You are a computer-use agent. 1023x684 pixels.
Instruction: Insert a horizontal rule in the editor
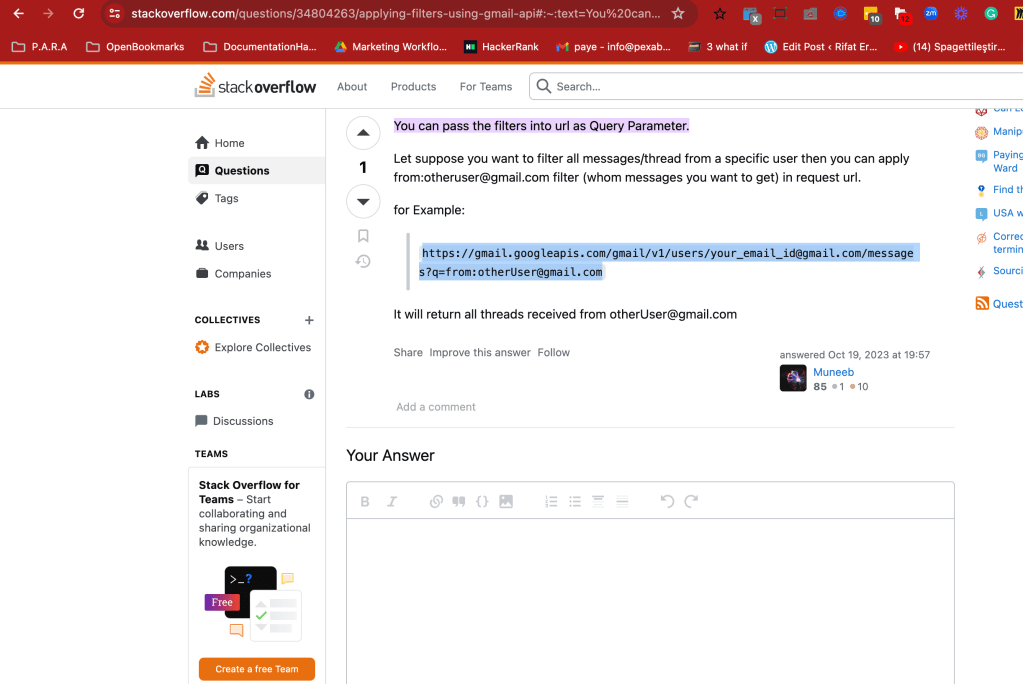[622, 501]
